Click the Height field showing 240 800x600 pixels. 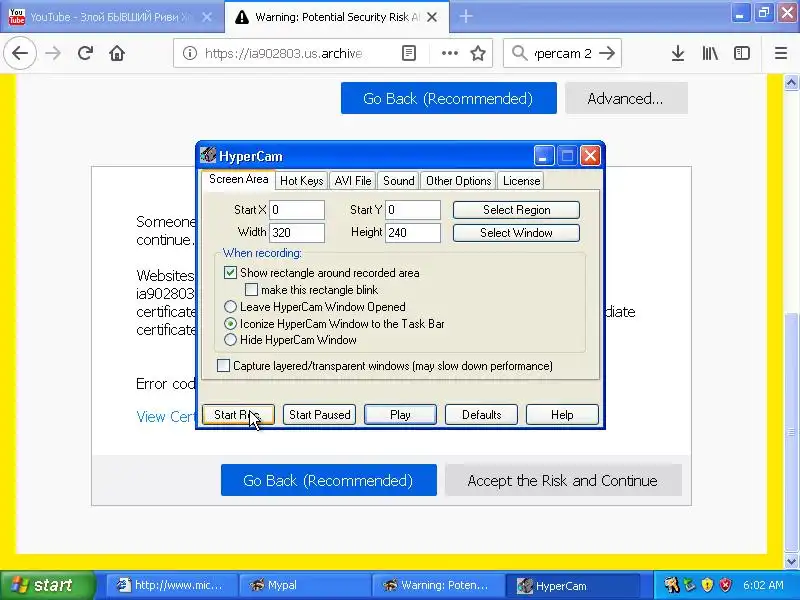[x=413, y=233]
